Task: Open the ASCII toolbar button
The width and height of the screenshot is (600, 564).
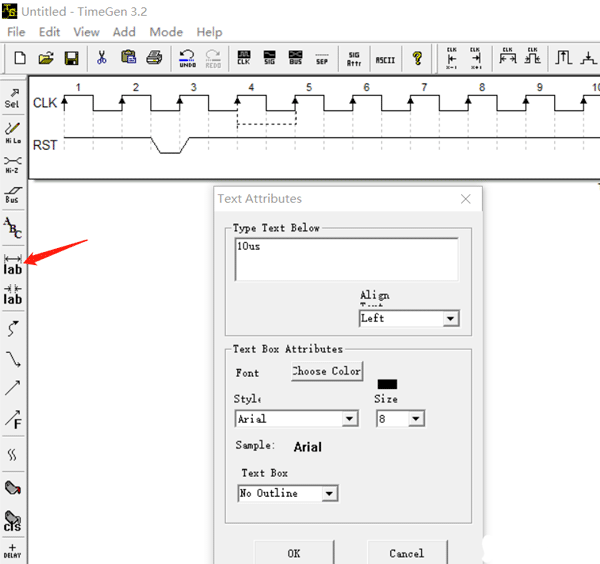Action: click(x=385, y=59)
